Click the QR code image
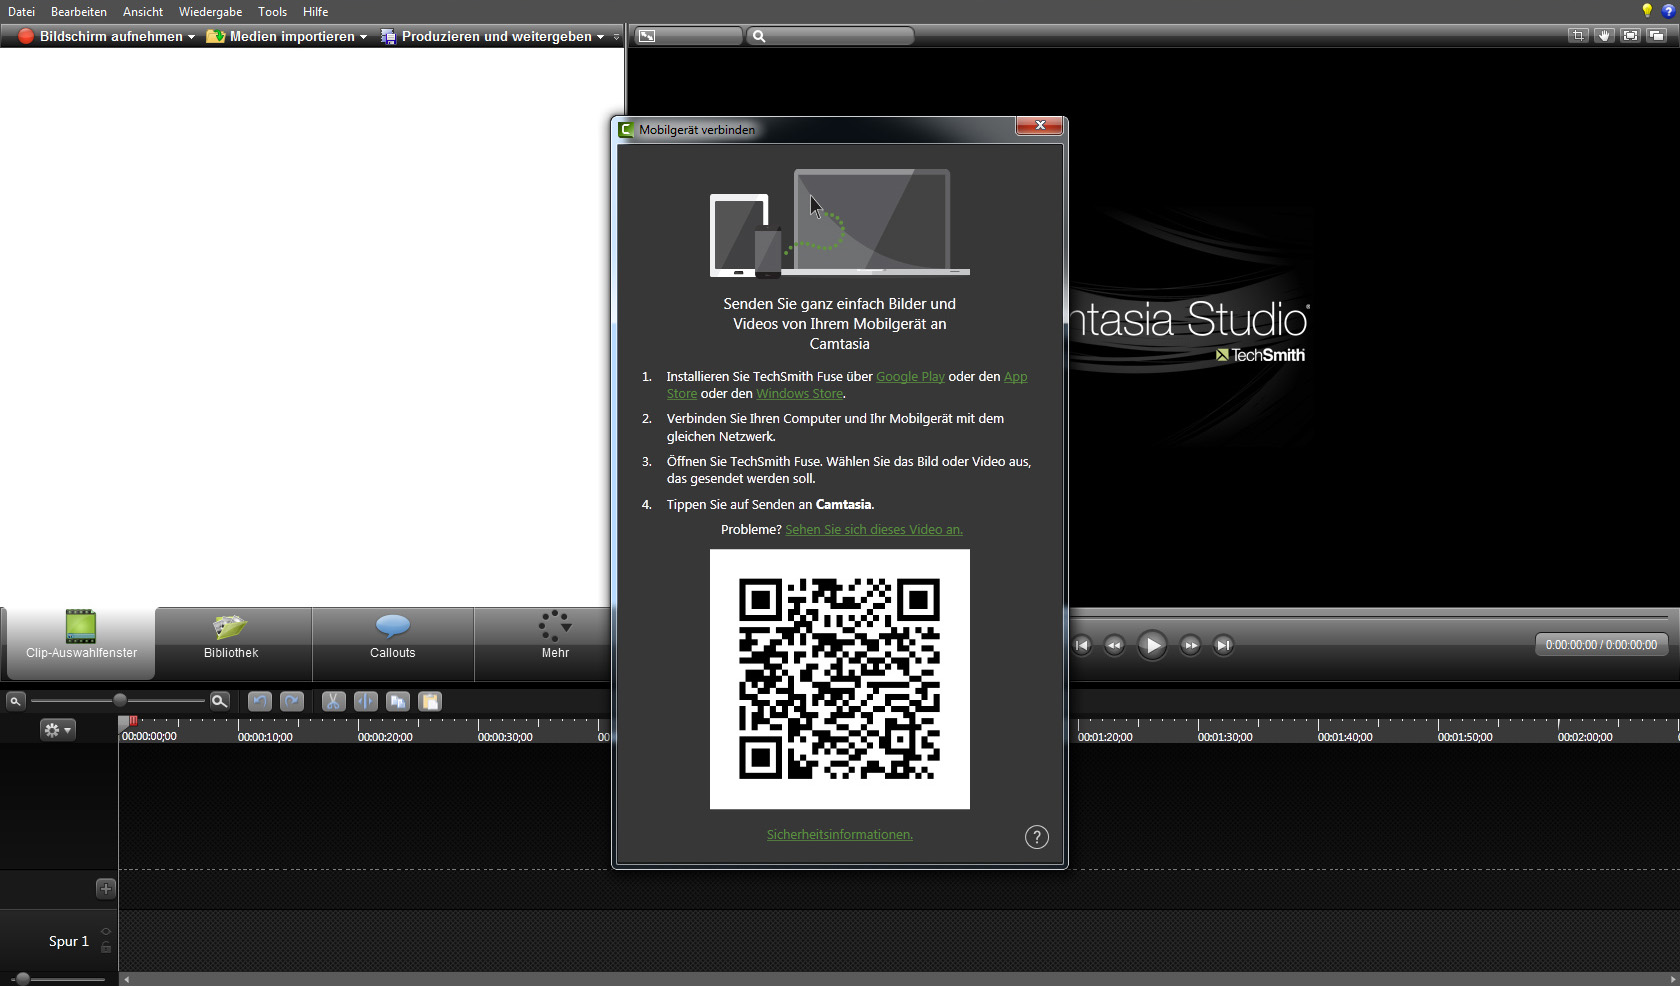1680x986 pixels. click(x=840, y=679)
